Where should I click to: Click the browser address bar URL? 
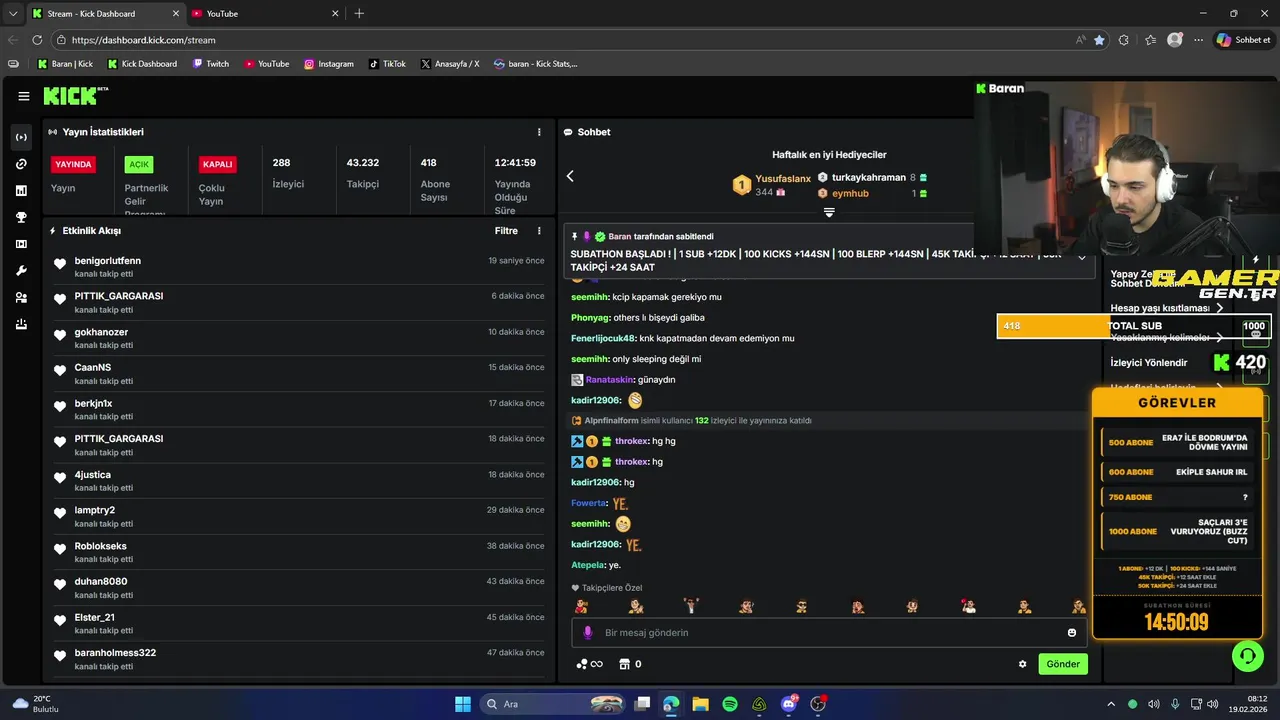click(x=144, y=40)
